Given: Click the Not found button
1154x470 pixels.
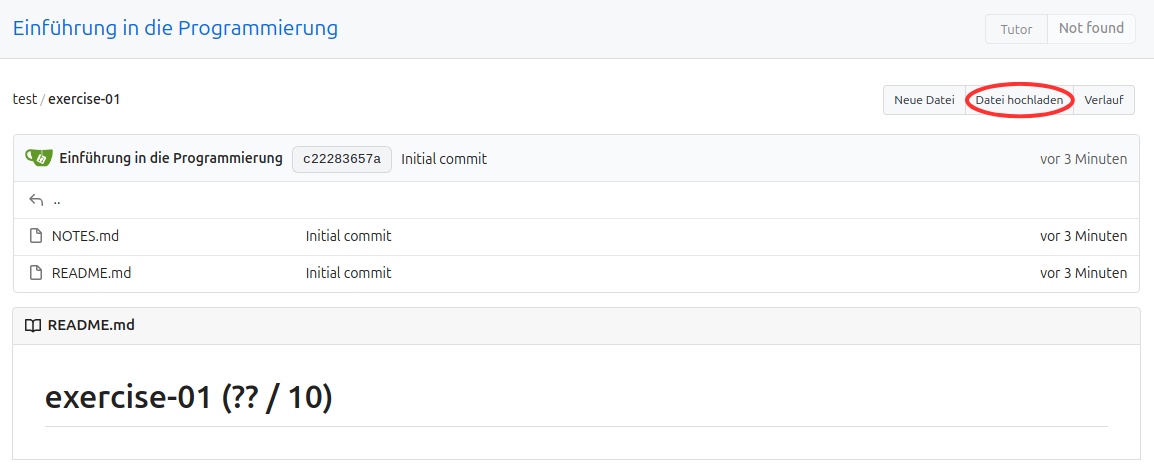Looking at the screenshot, I should 1091,28.
